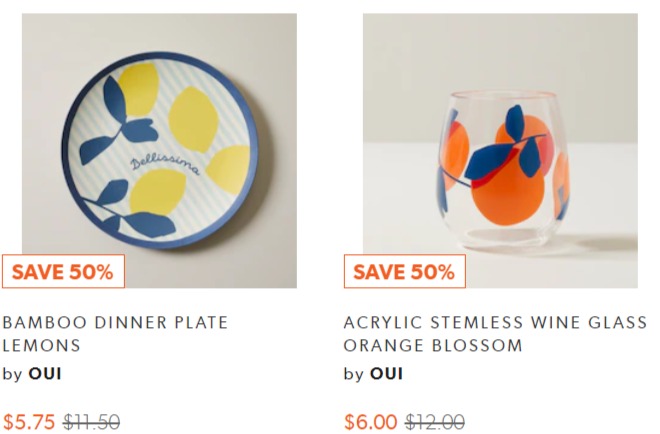This screenshot has height=434, width=660.
Task: Click the "by" label beside the glass's OUI
Action: click(x=354, y=374)
